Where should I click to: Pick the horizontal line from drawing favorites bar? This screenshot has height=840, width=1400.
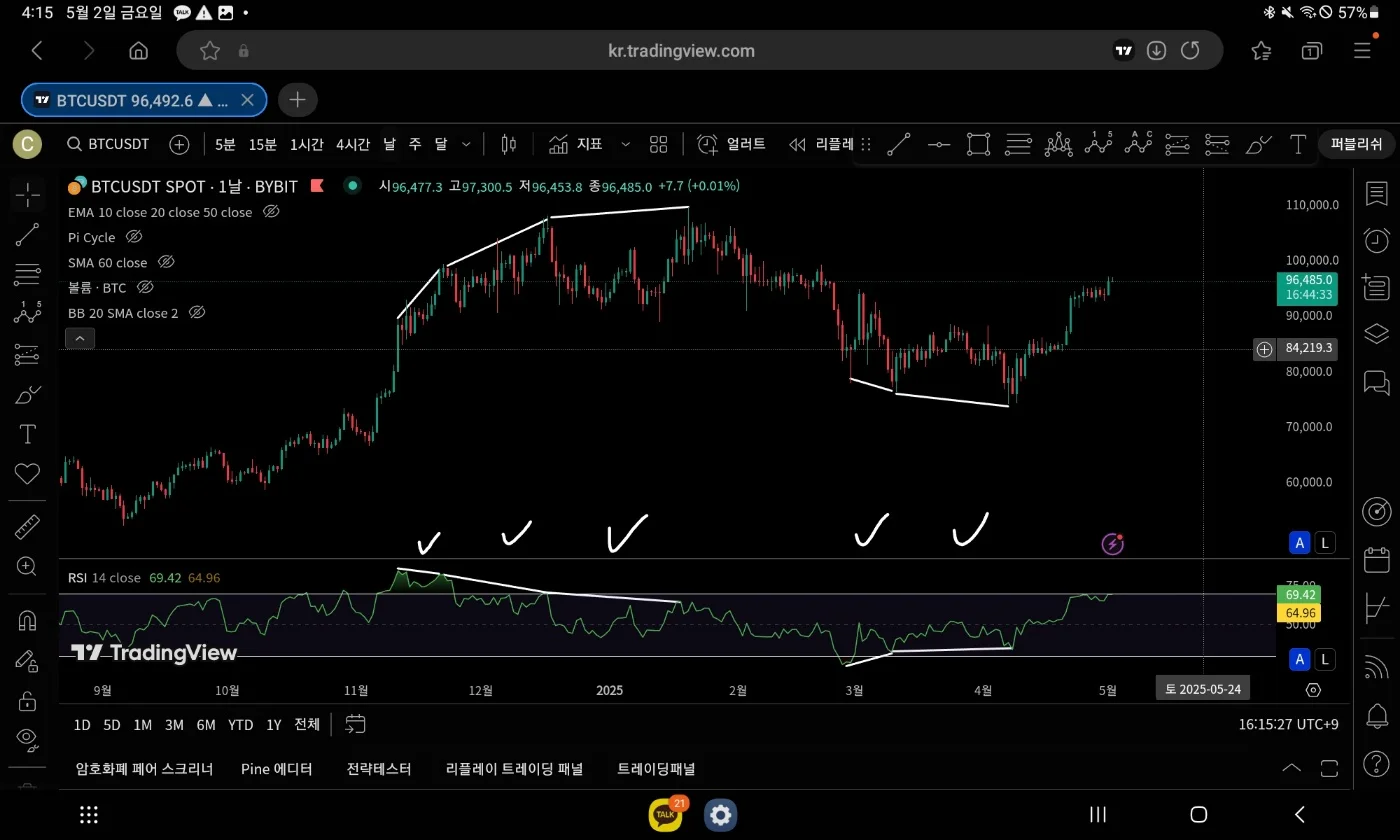(x=938, y=144)
